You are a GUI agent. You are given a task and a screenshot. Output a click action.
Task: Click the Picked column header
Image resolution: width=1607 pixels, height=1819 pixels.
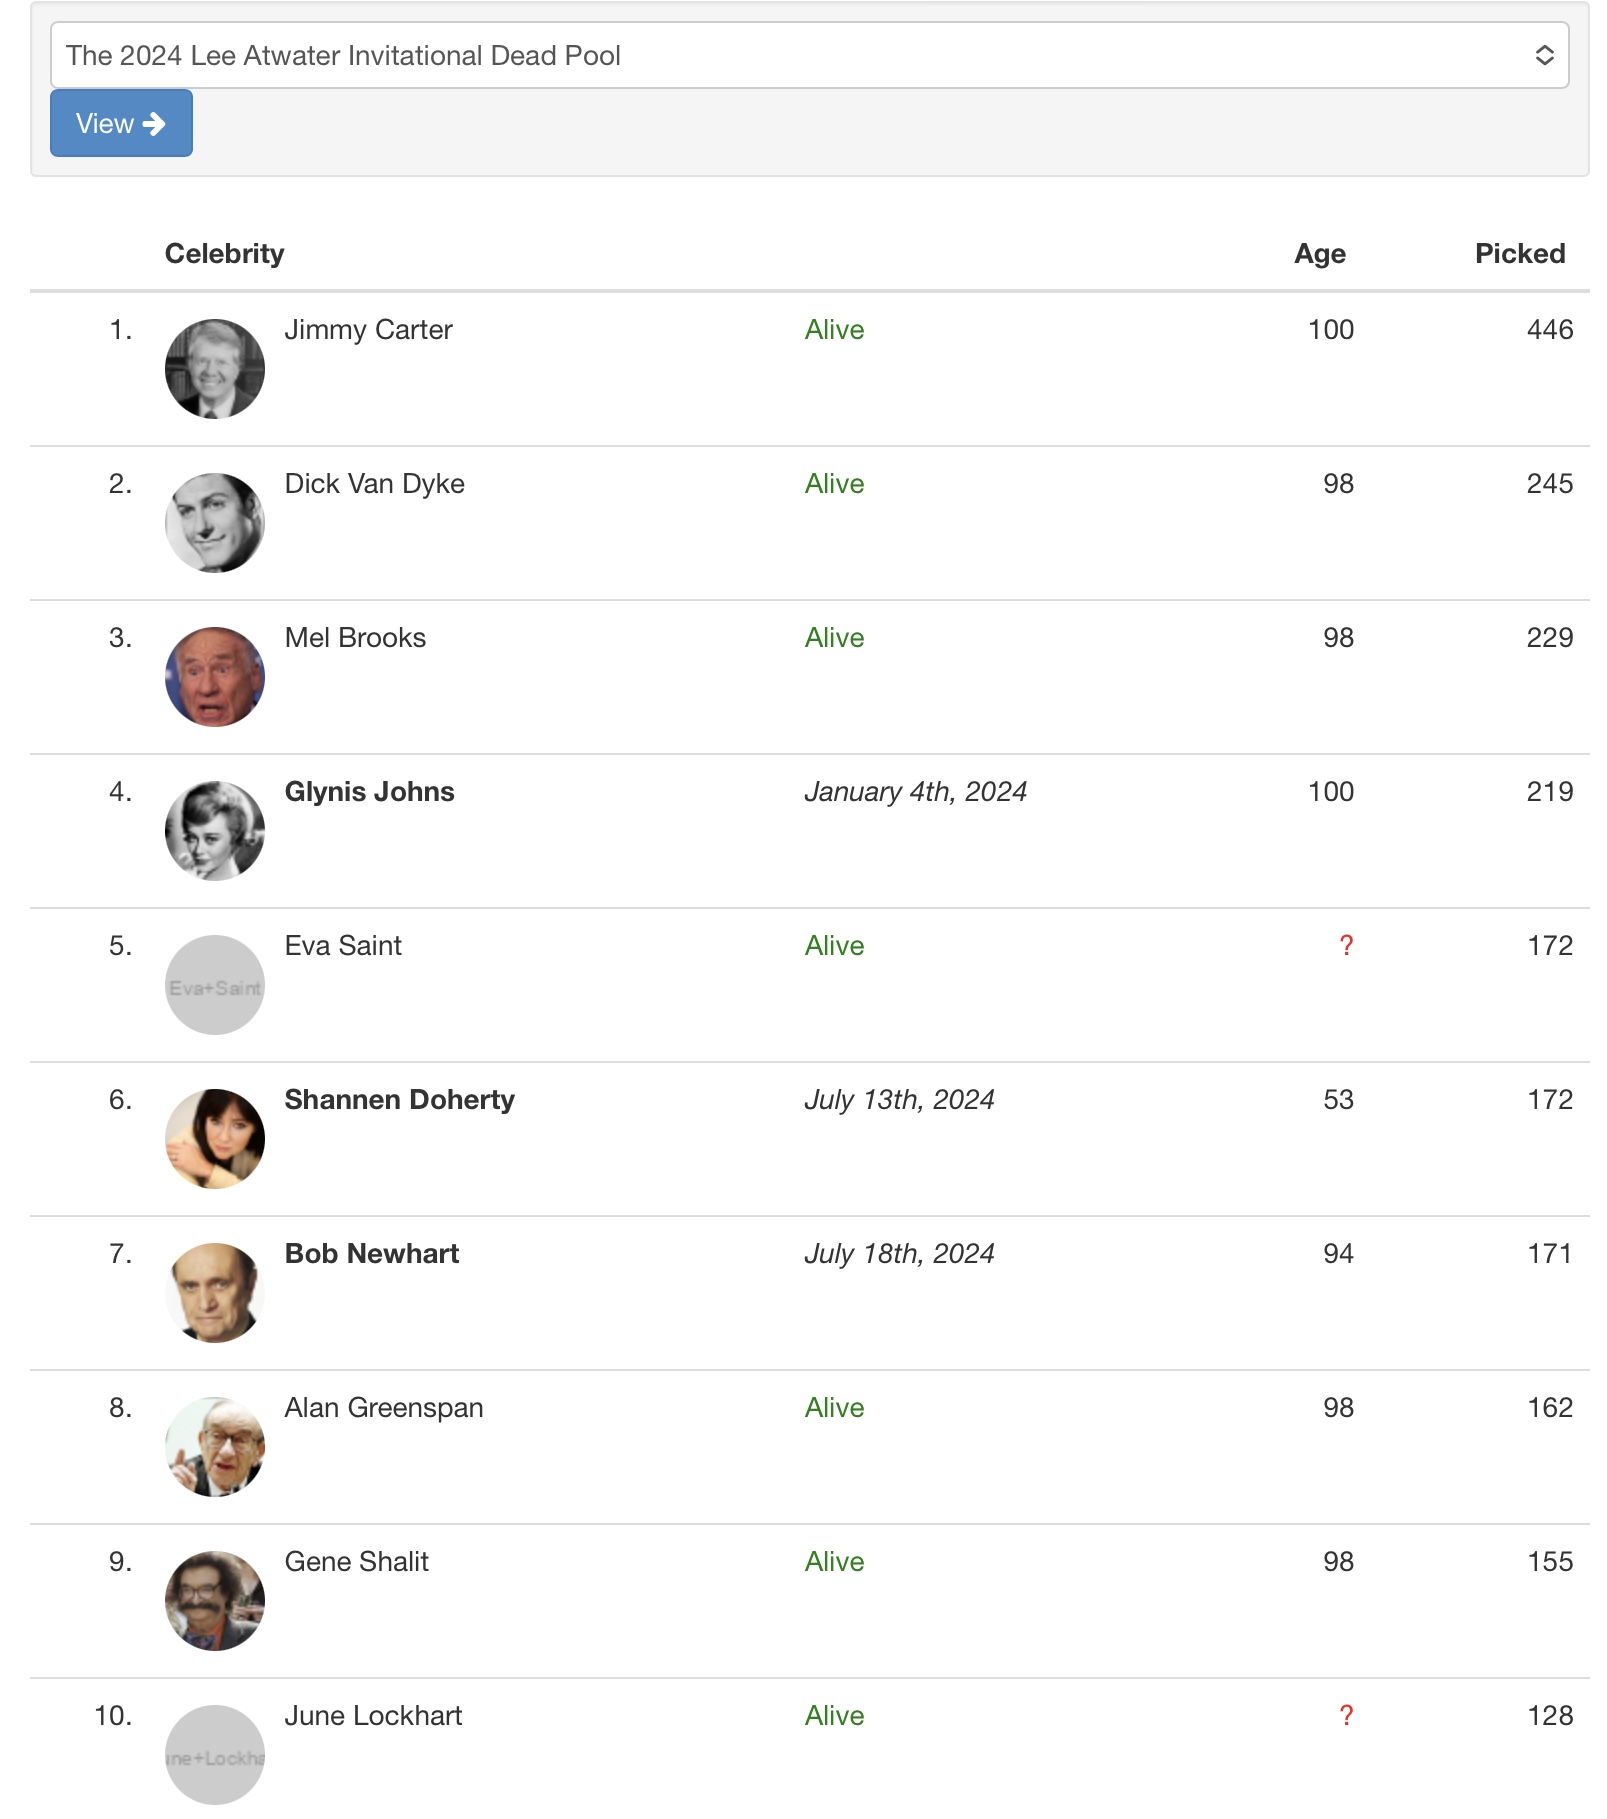point(1519,254)
